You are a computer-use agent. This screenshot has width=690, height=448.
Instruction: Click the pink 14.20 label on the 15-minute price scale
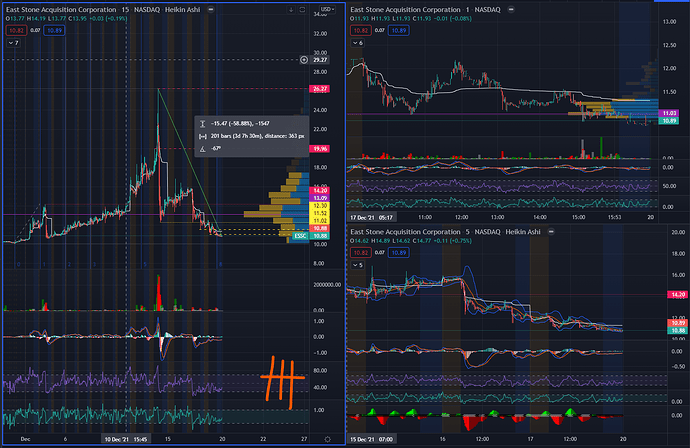click(320, 191)
